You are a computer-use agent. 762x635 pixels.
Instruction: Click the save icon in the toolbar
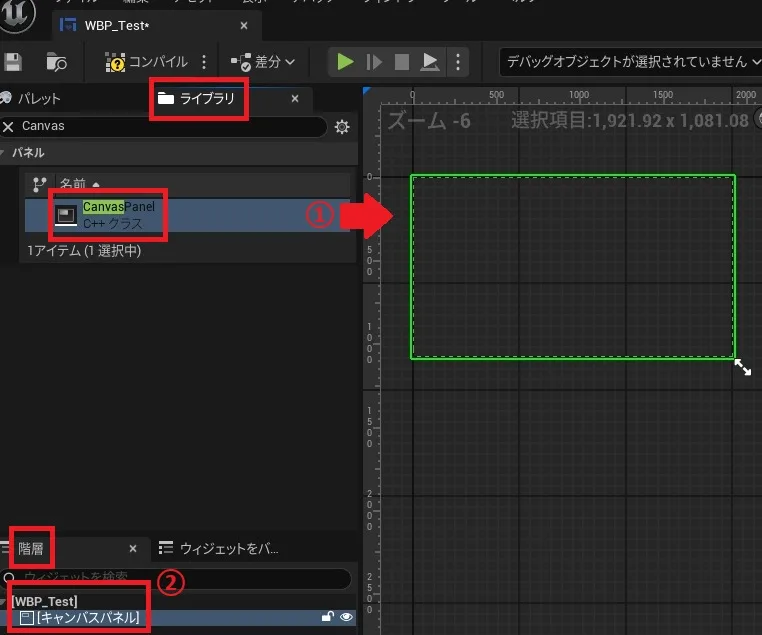tap(13, 62)
